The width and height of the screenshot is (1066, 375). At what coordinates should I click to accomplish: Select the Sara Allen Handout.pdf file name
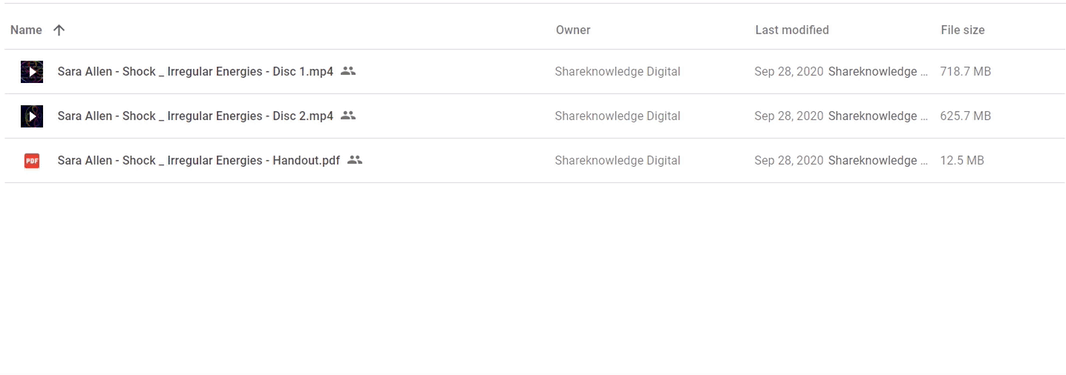(x=199, y=161)
